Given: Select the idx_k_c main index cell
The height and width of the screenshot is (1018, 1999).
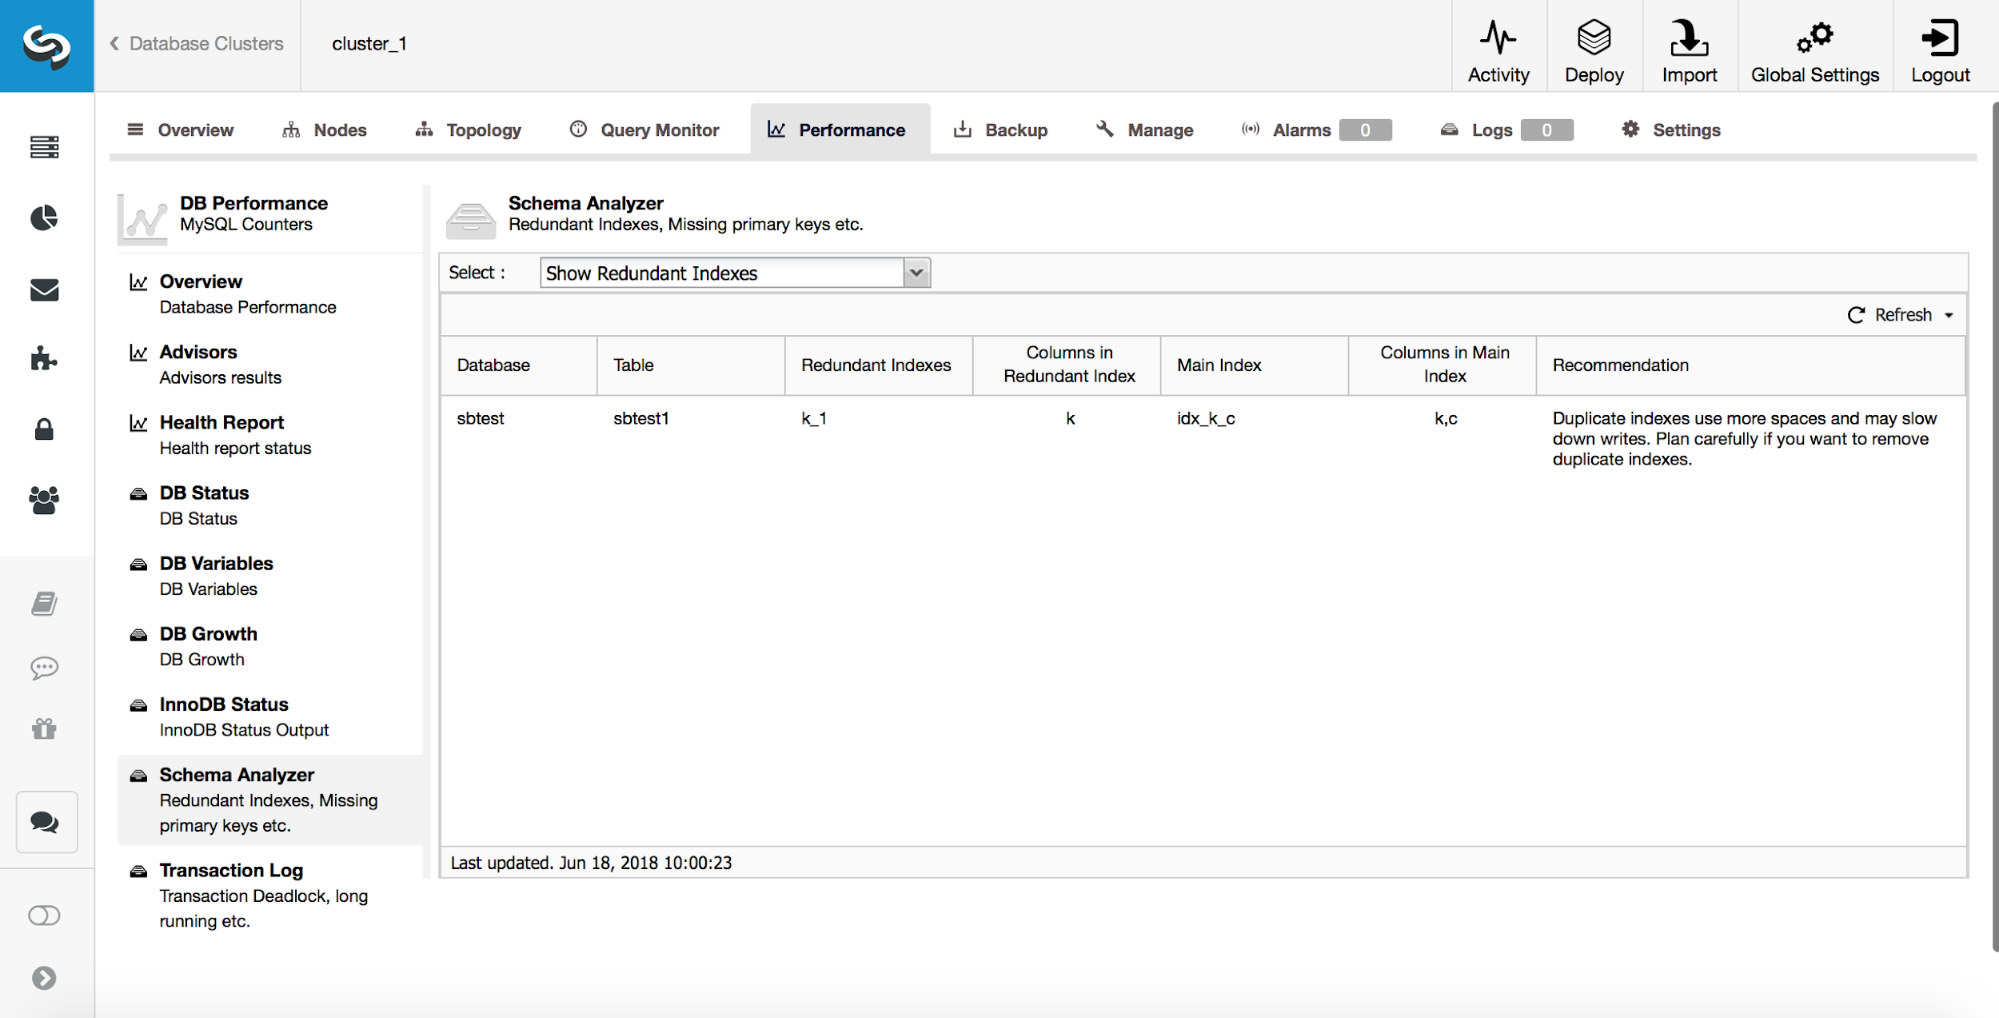Looking at the screenshot, I should (1206, 419).
